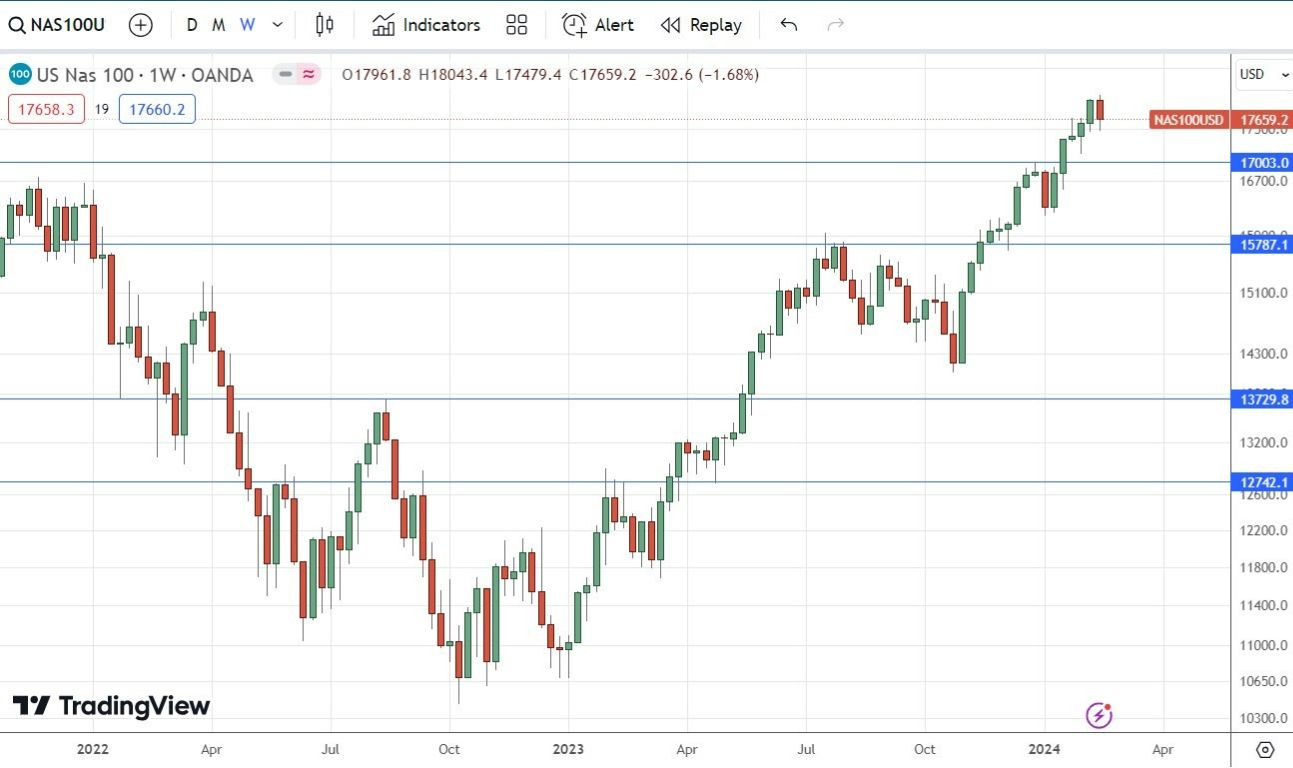Image resolution: width=1293 pixels, height=768 pixels.
Task: Select the candlestick chart style icon
Action: click(323, 24)
